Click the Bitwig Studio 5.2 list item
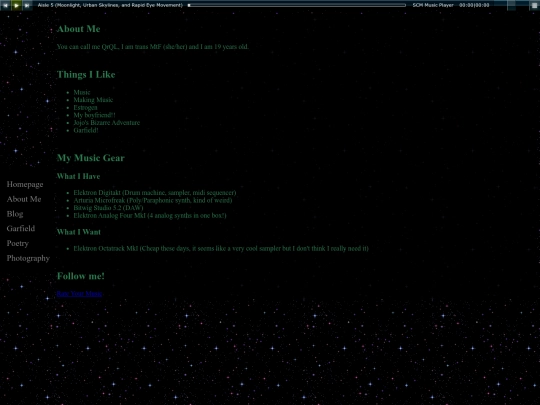The height and width of the screenshot is (405, 540). tap(108, 208)
